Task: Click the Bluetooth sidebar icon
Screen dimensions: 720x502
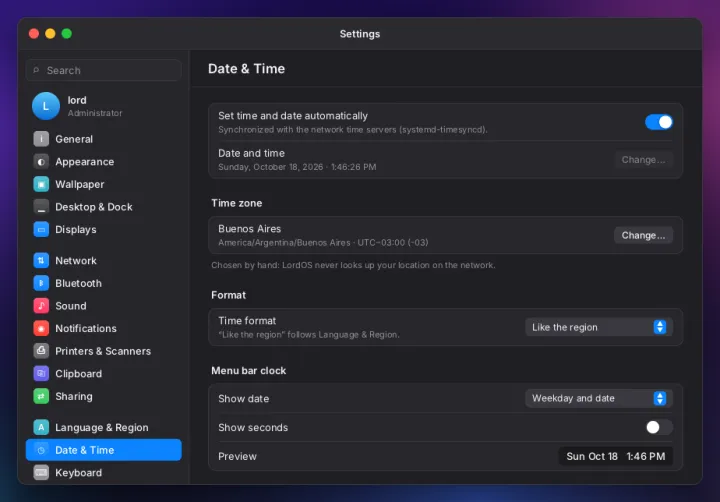Action: (41, 283)
